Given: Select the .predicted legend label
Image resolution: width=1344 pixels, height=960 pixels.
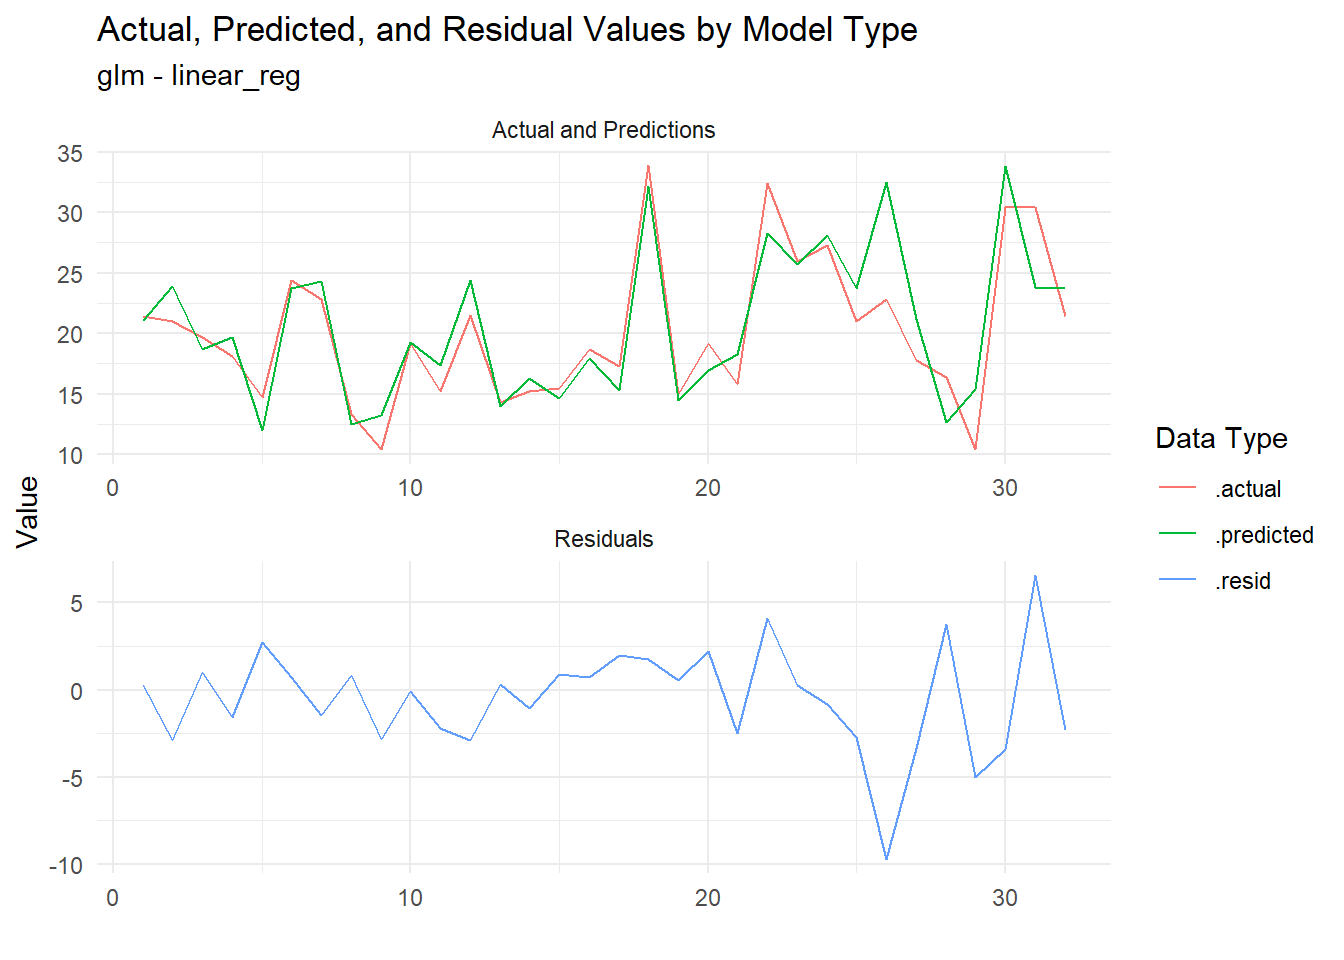Looking at the screenshot, I should coord(1264,535).
